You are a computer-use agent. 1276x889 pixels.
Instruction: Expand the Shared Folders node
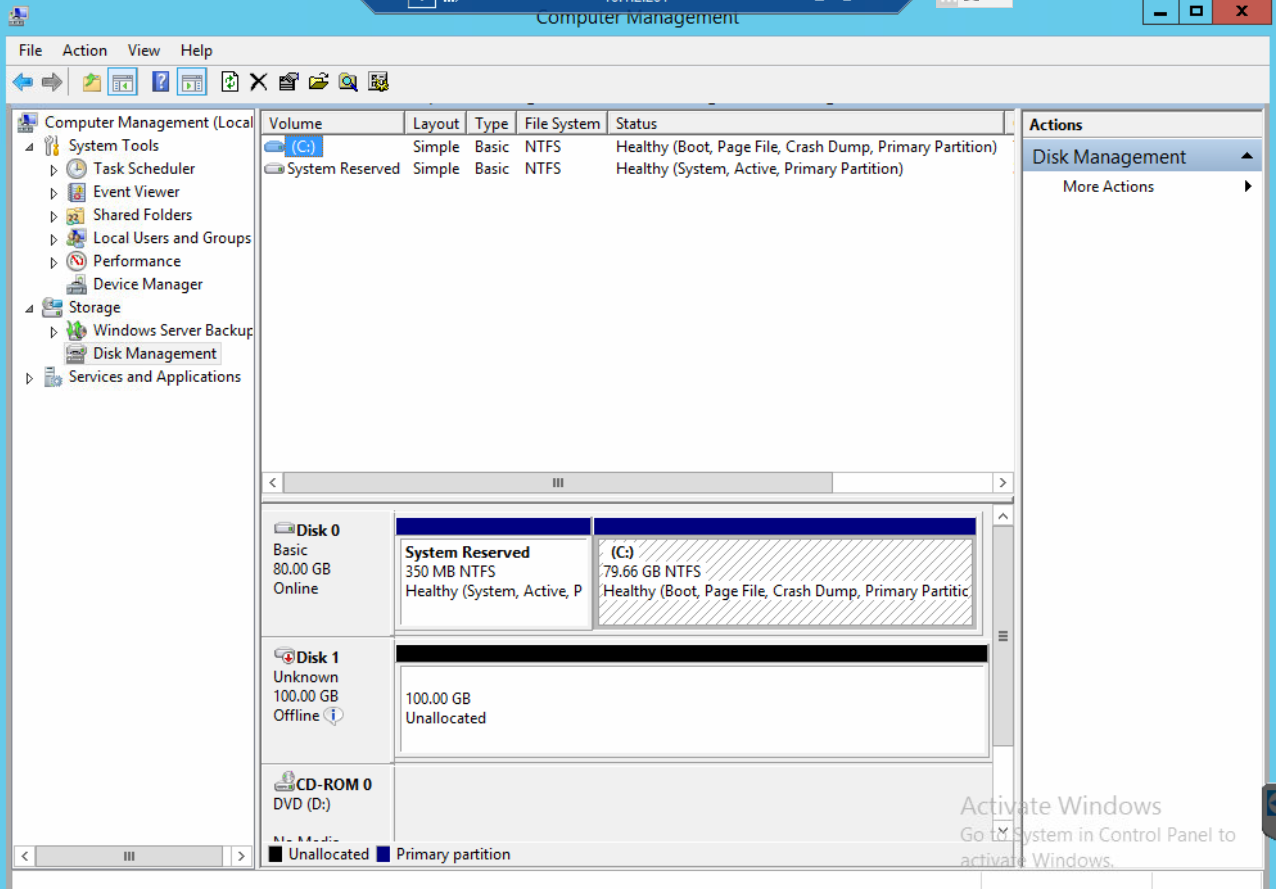click(x=54, y=216)
